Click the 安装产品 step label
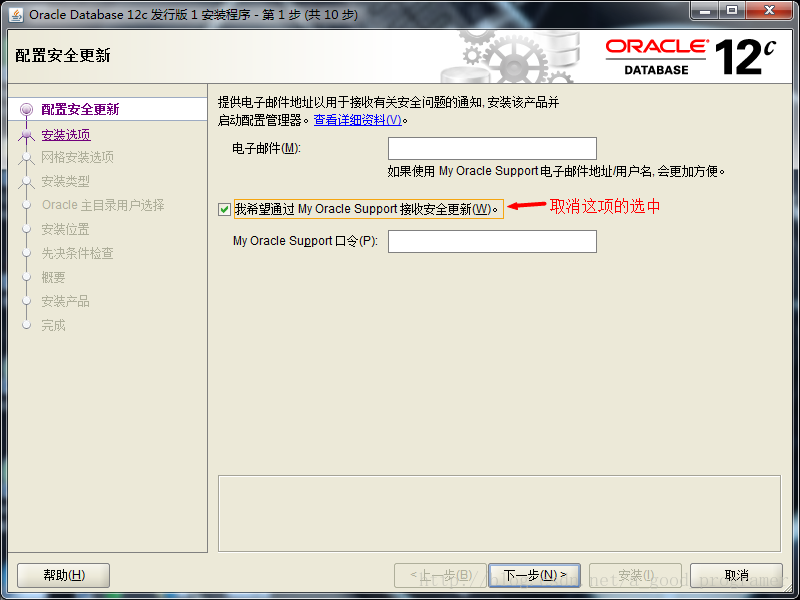800x600 pixels. coord(65,301)
